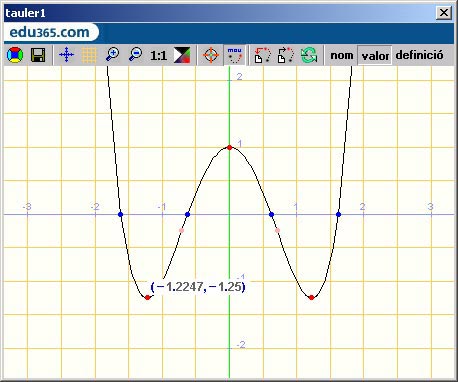This screenshot has height=382, width=458.
Task: Open the edu365.com logo link
Action: [50, 32]
